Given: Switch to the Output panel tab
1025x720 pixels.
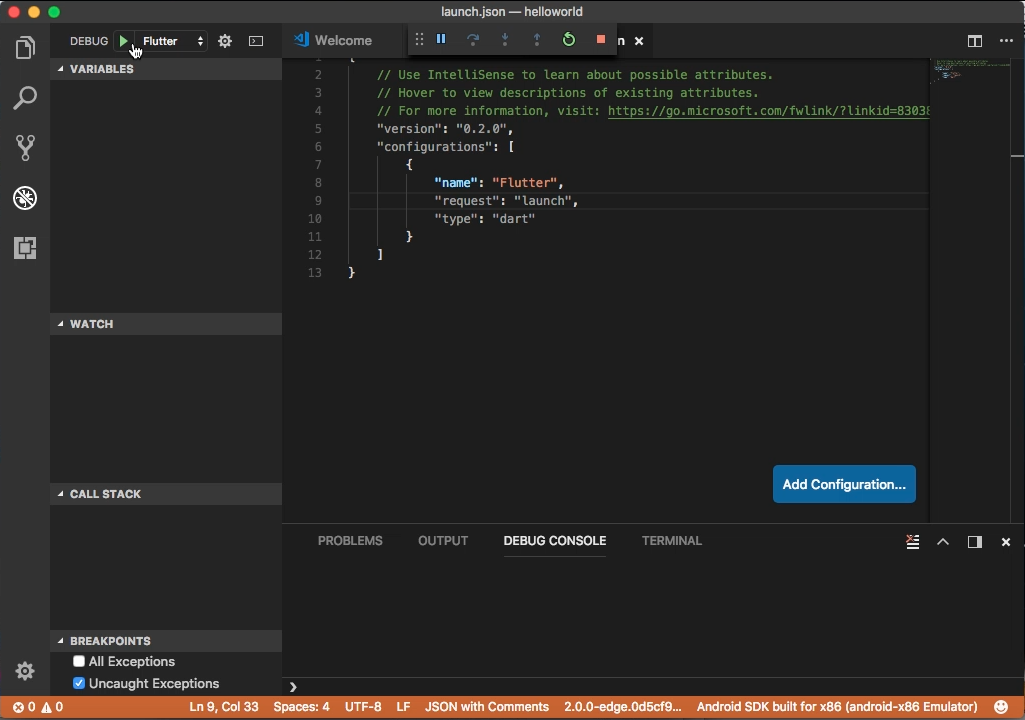Looking at the screenshot, I should click(443, 541).
